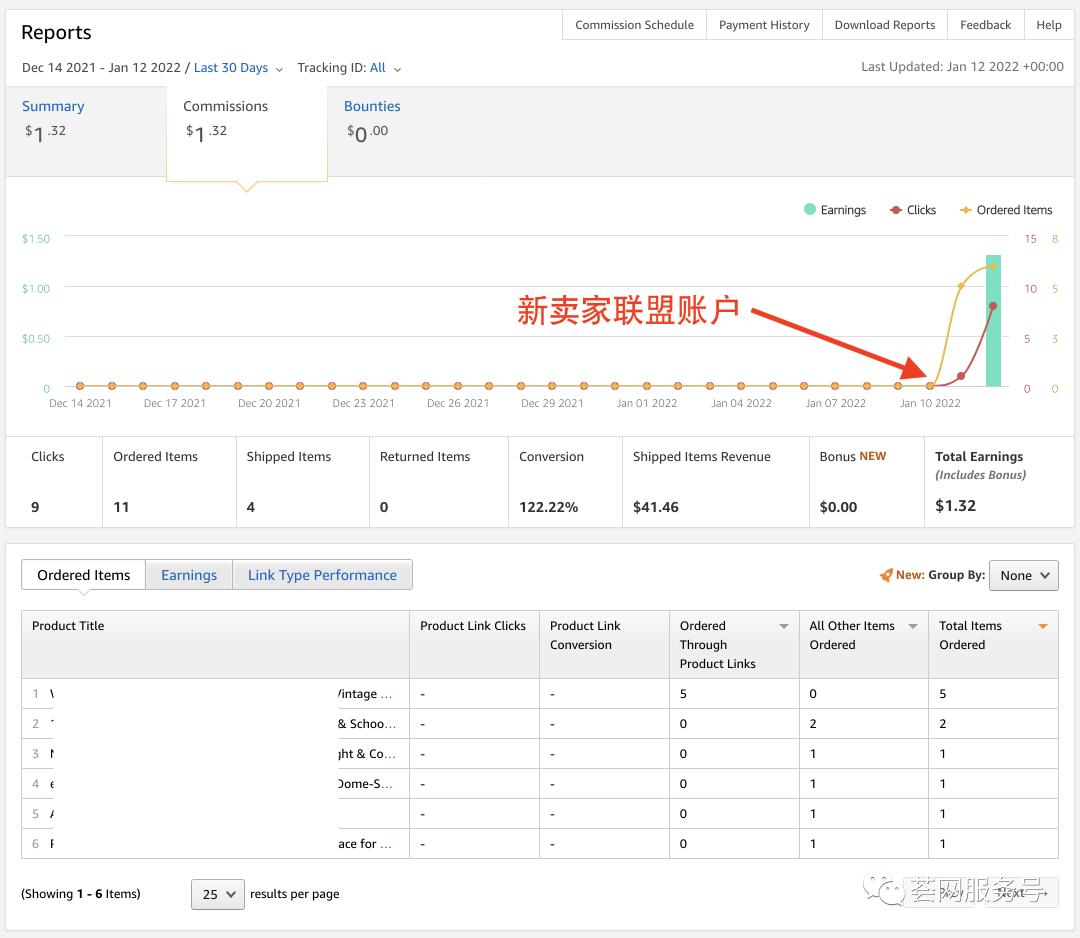
Task: Click the Commission Schedule button
Action: 634,25
